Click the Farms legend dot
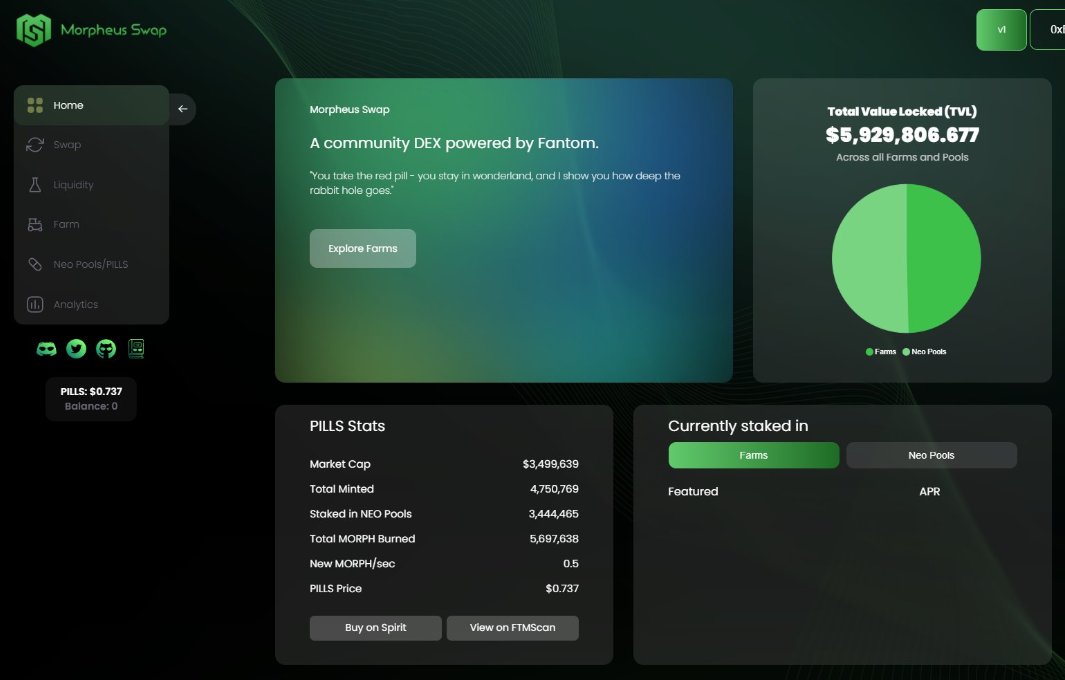The image size is (1065, 680). (869, 352)
